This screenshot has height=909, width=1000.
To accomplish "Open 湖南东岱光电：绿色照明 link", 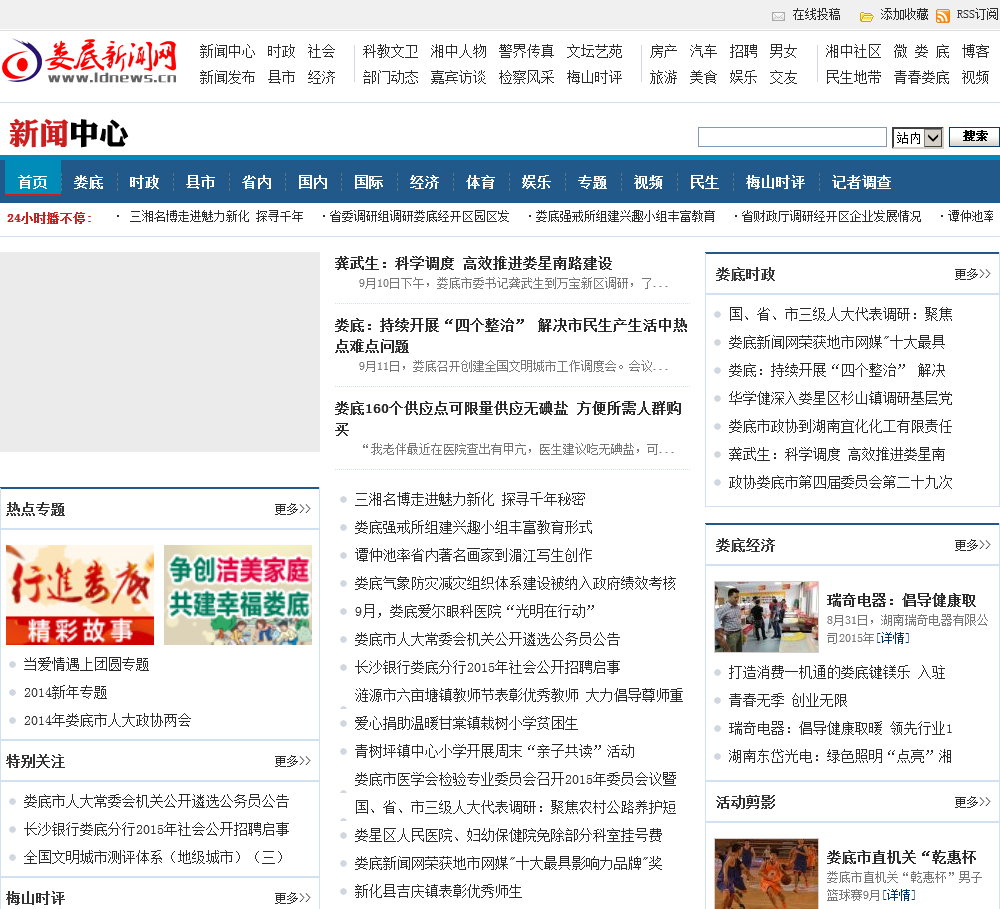I will [840, 757].
